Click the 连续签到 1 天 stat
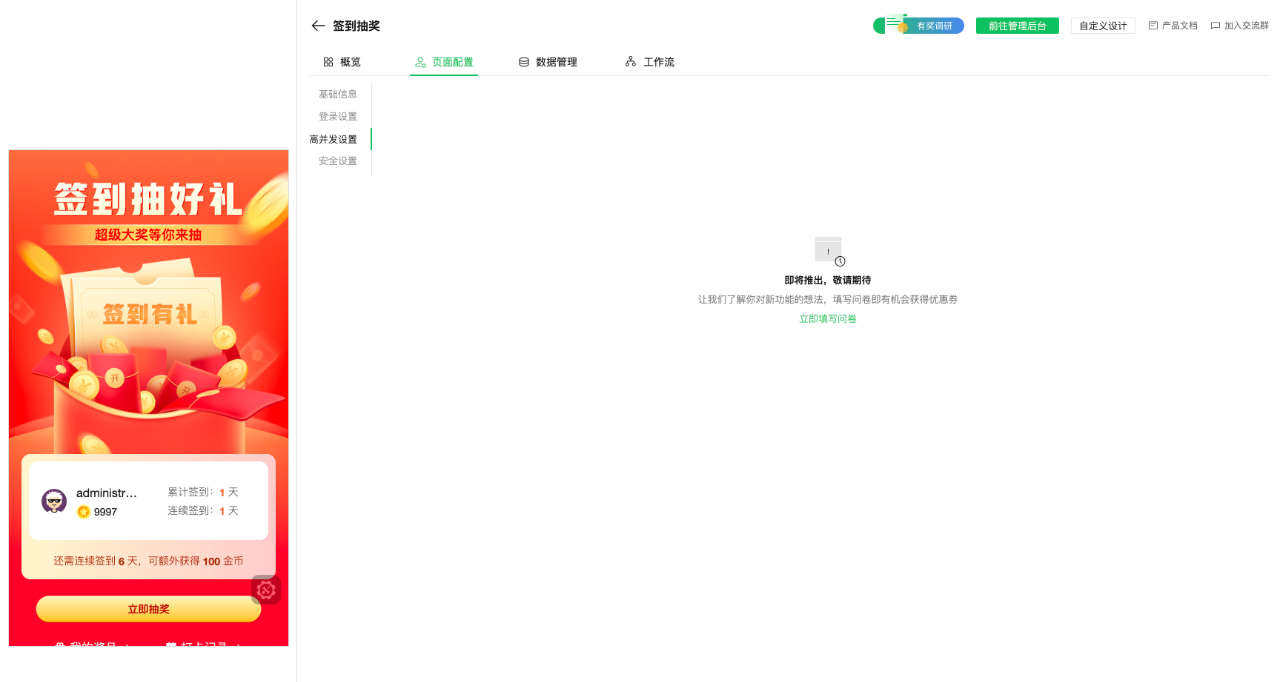 (203, 511)
